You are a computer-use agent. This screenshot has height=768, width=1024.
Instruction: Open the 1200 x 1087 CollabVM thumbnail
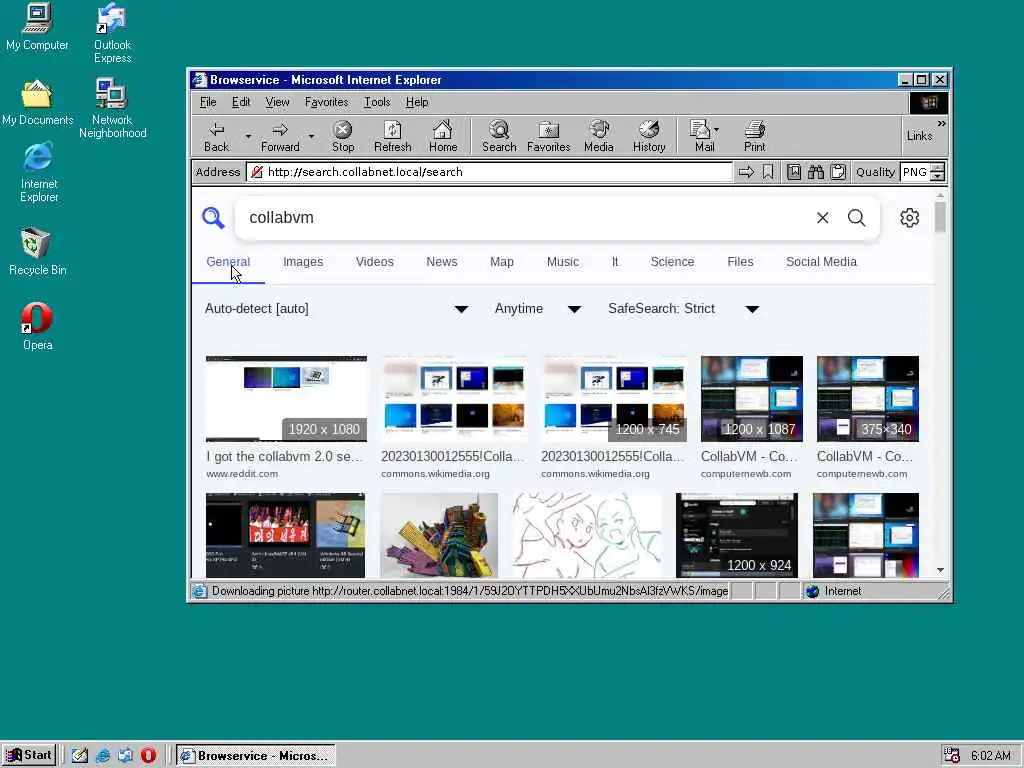[x=752, y=399]
